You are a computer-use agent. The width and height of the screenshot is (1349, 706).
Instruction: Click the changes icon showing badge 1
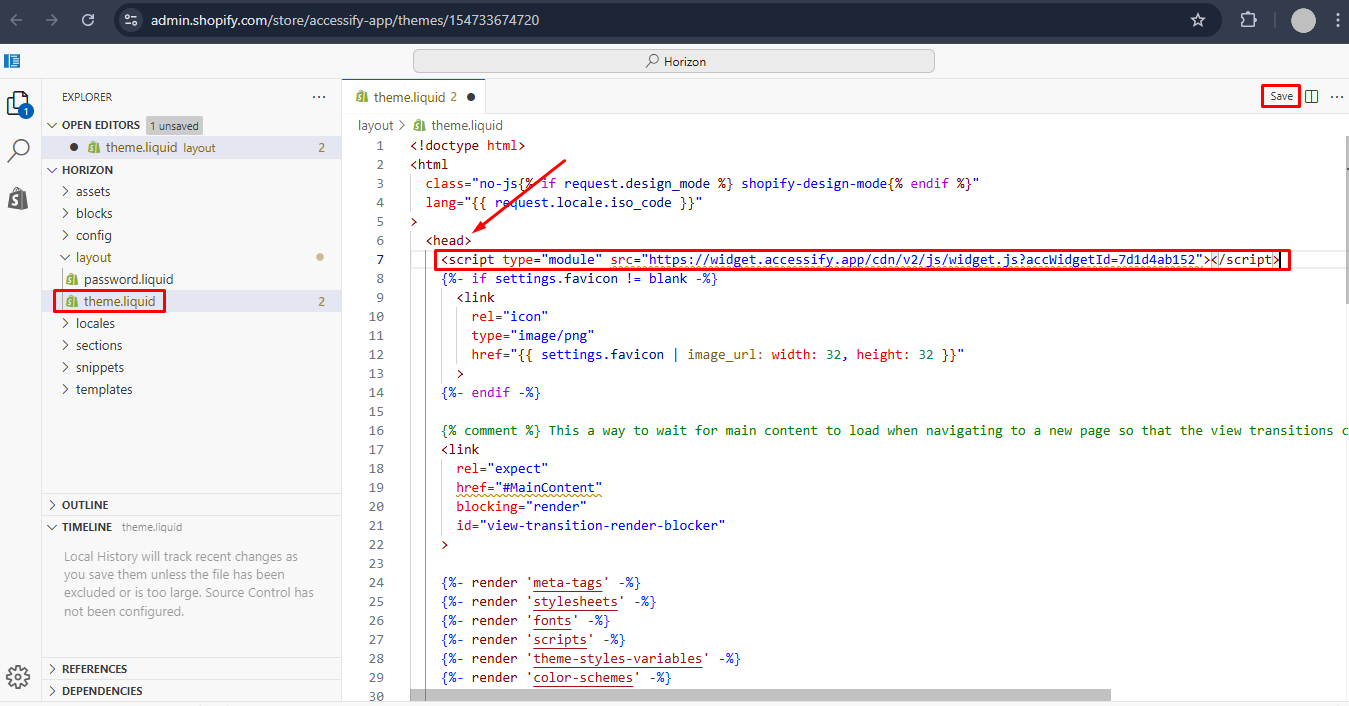click(x=20, y=104)
